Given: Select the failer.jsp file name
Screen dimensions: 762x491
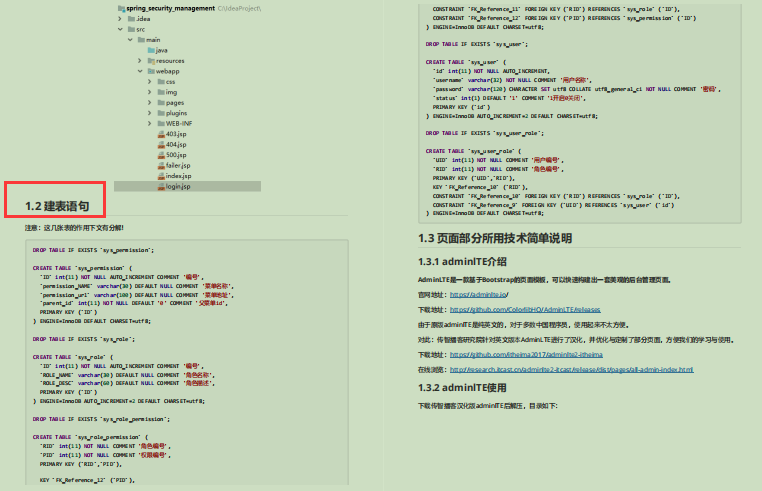Looking at the screenshot, I should pyautogui.click(x=178, y=166).
